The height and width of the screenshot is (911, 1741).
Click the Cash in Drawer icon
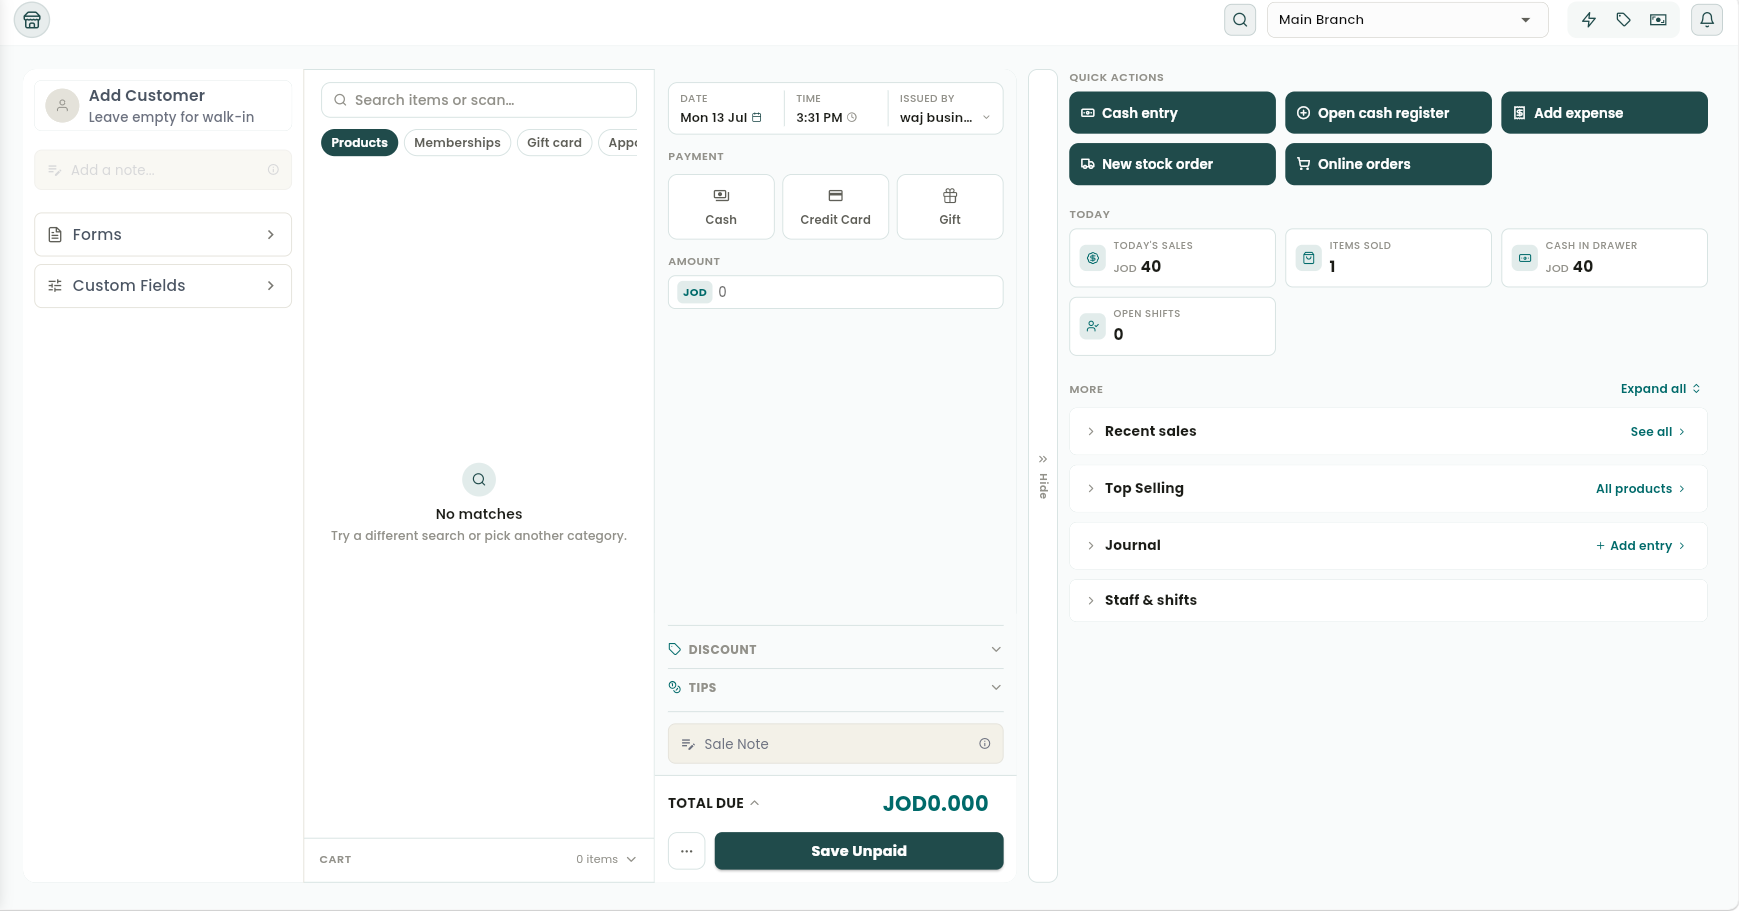tap(1525, 258)
